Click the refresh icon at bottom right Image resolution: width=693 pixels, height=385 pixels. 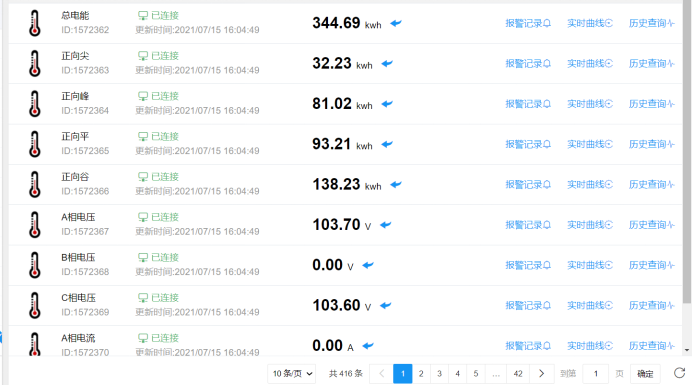[679, 373]
